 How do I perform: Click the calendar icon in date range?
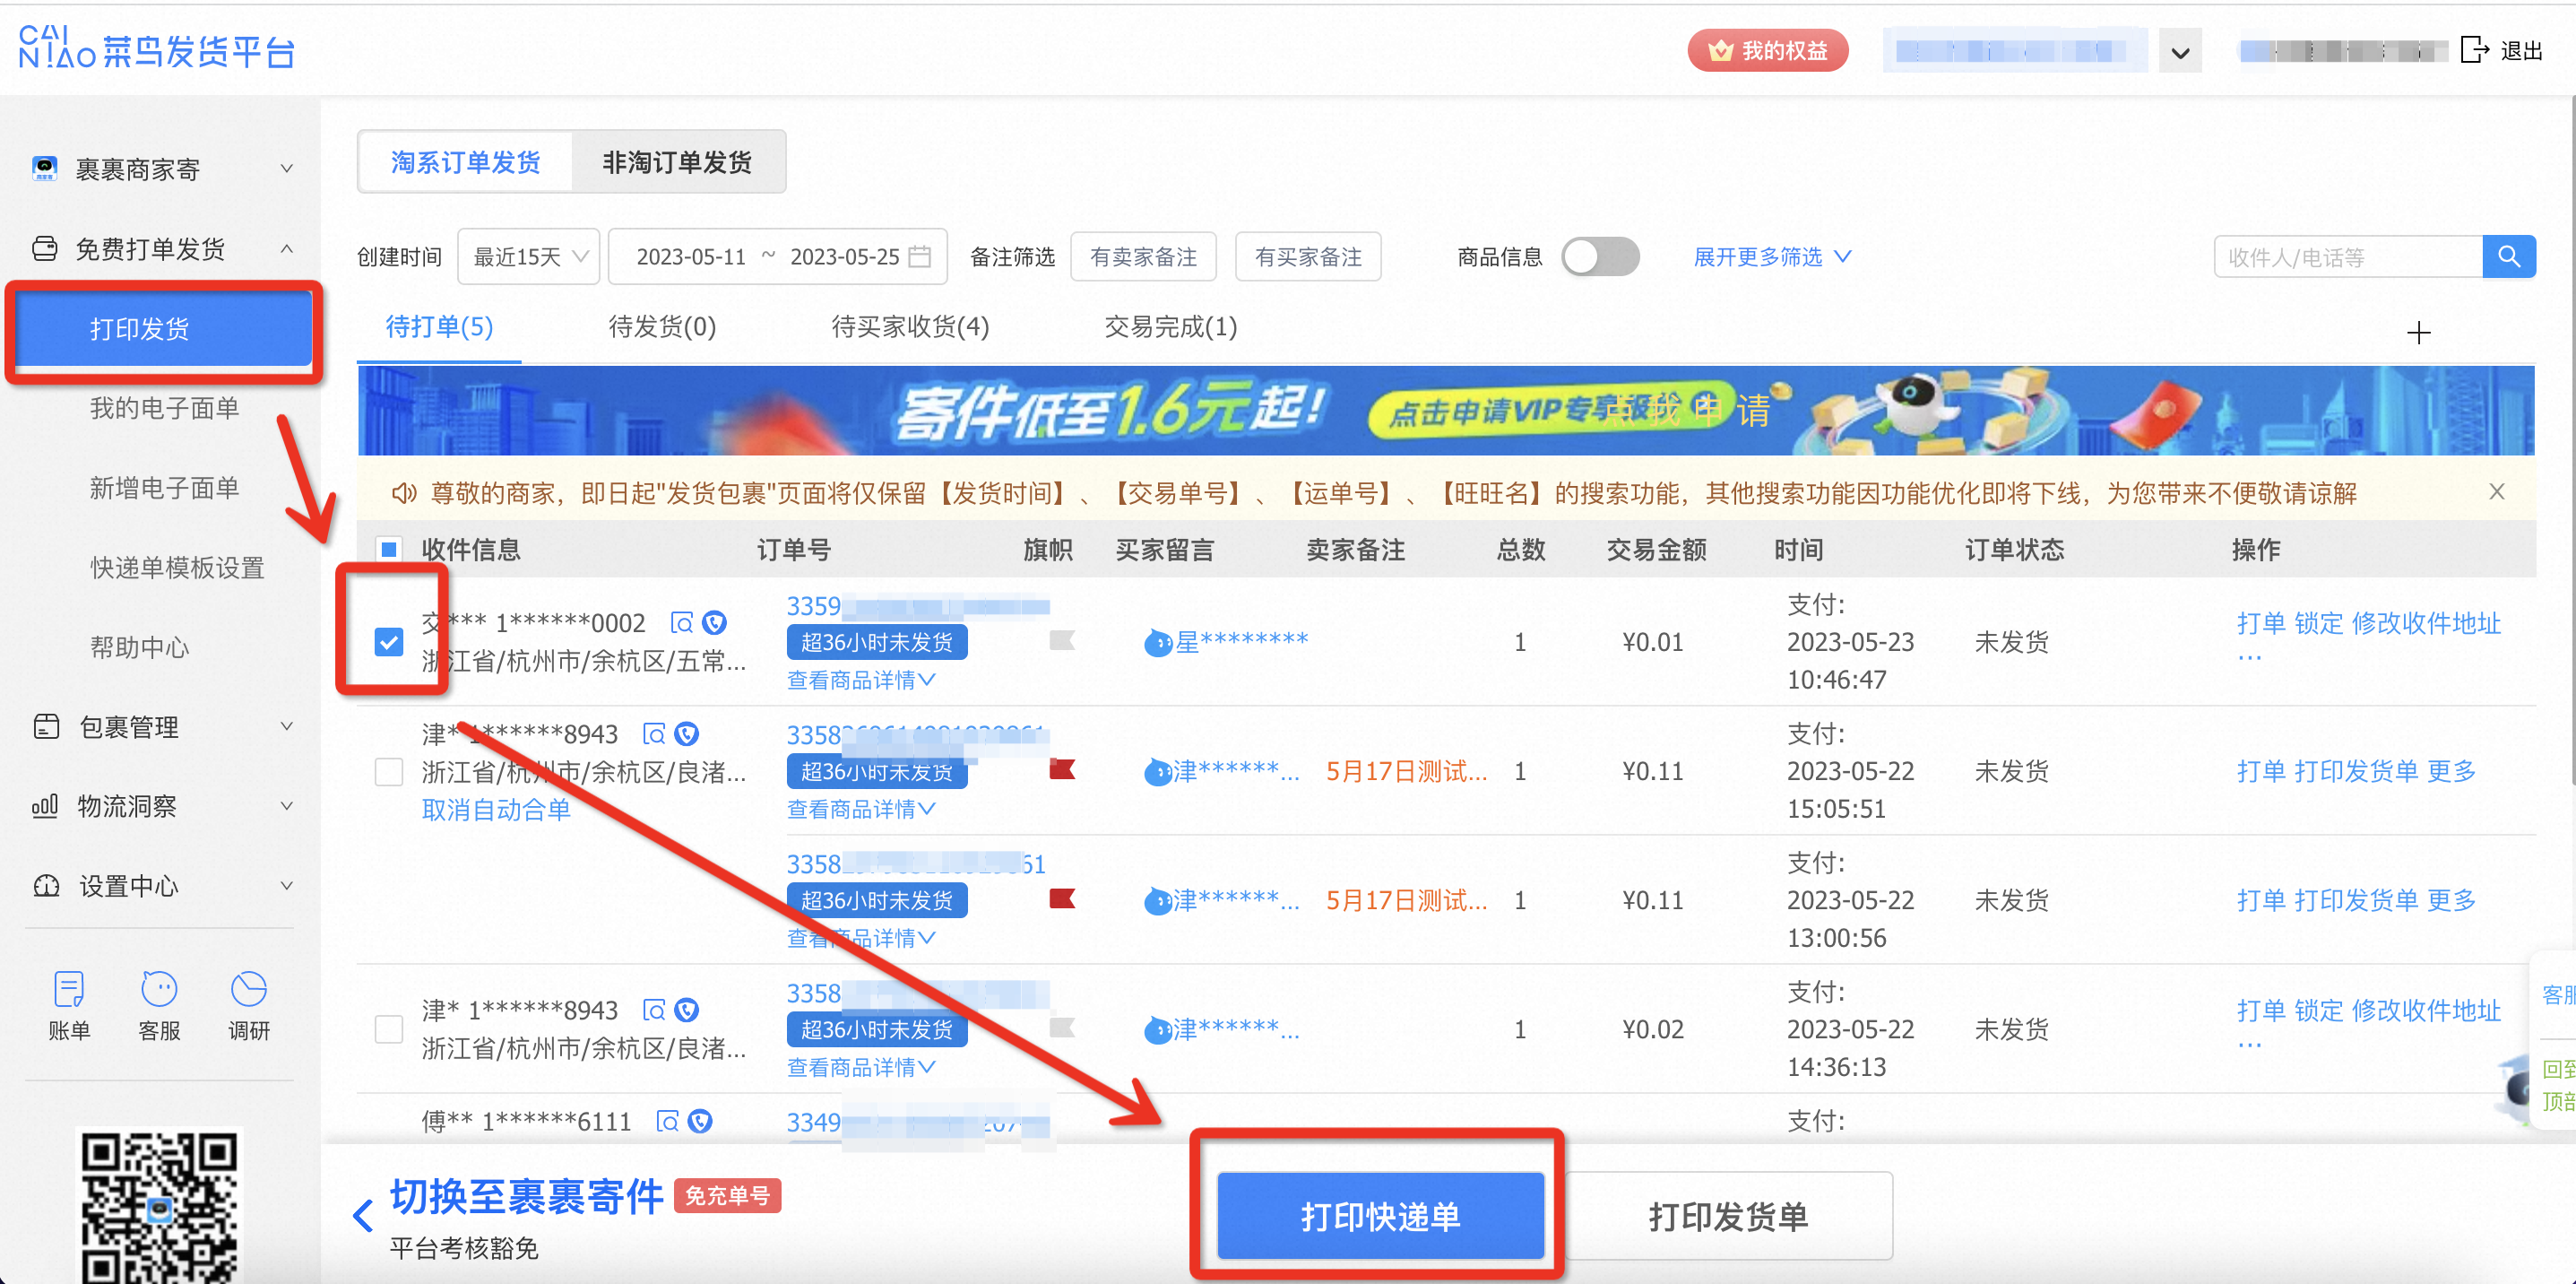920,257
